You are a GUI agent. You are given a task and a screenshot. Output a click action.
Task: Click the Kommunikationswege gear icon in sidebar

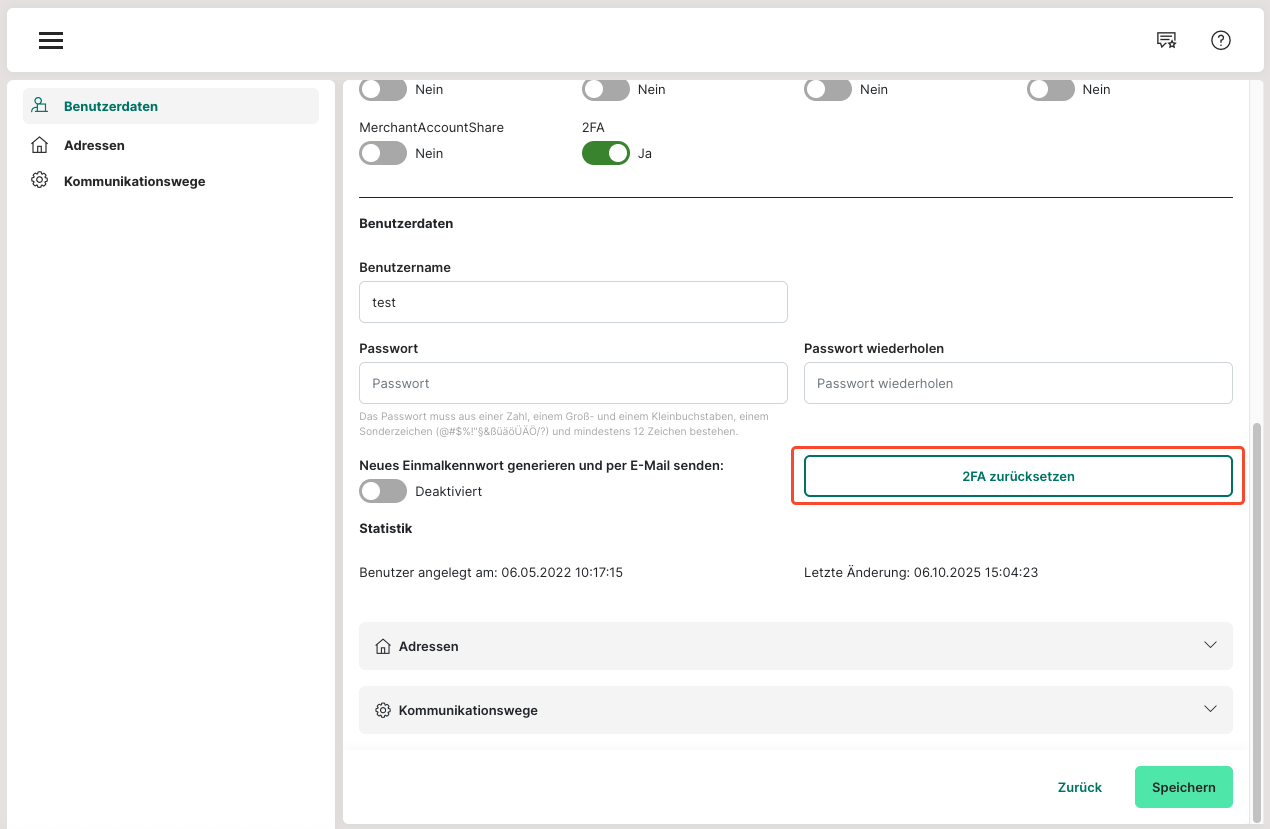pos(40,181)
